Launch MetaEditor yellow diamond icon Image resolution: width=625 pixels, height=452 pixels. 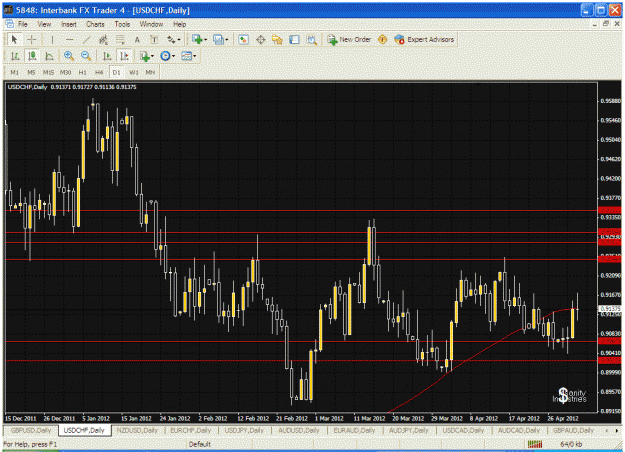(382, 39)
